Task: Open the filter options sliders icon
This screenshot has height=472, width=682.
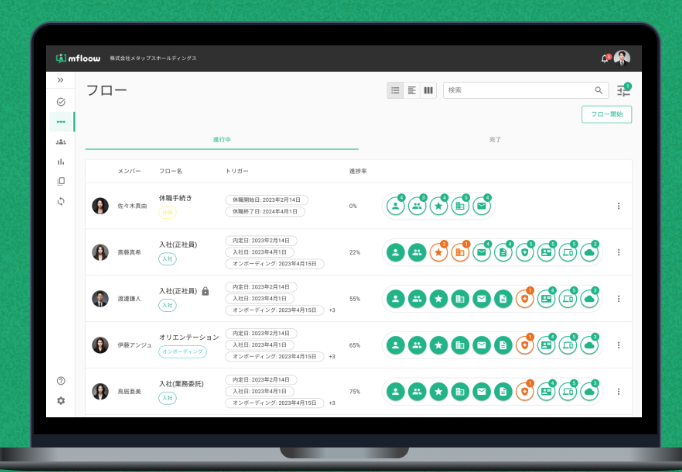Action: pyautogui.click(x=624, y=90)
